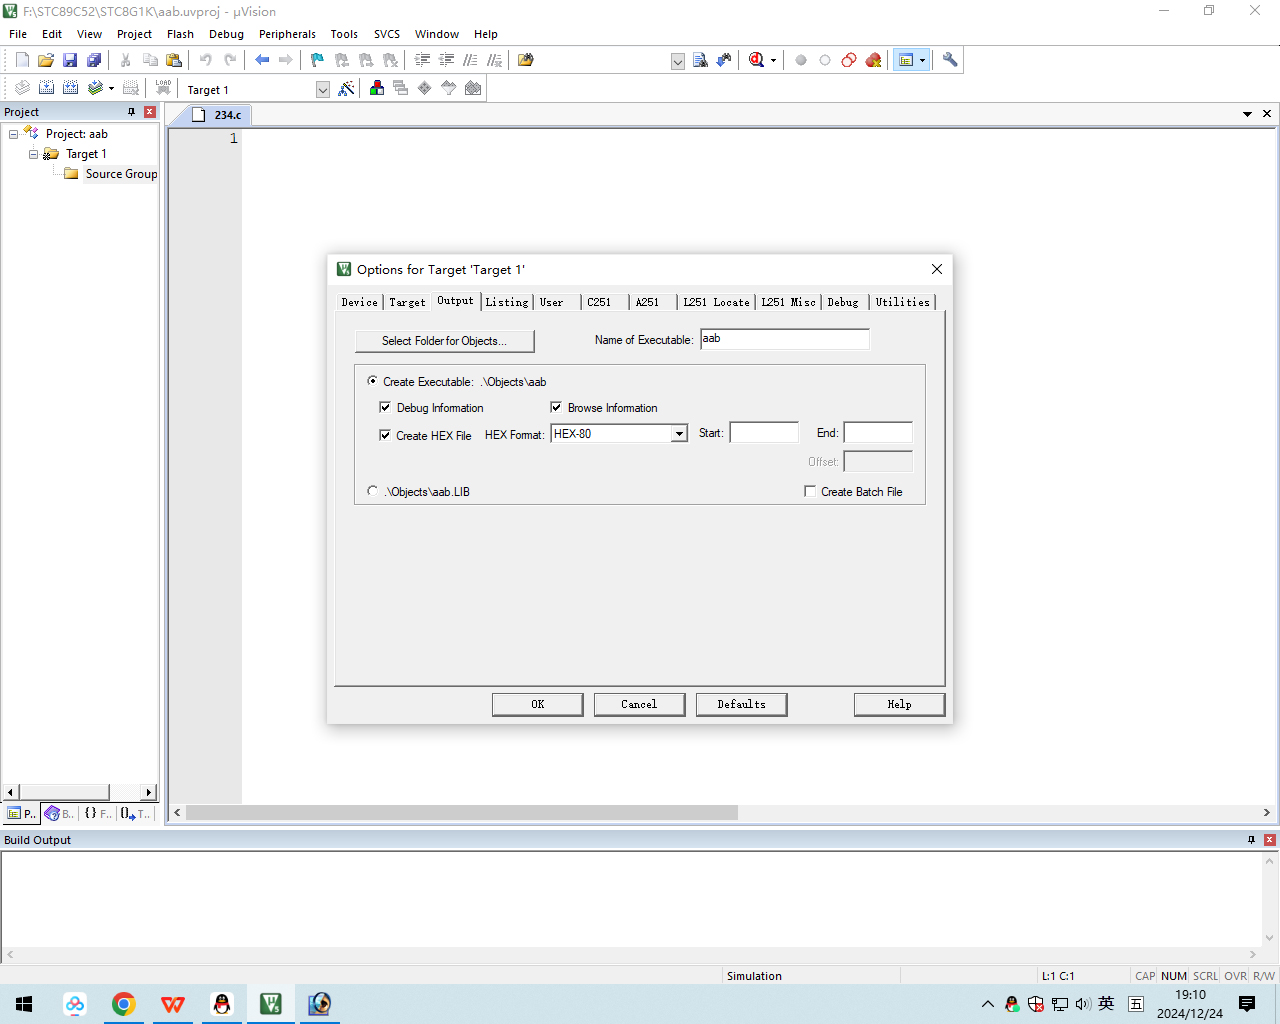Open the Flash menu
Image resolution: width=1280 pixels, height=1024 pixels.
coord(180,34)
